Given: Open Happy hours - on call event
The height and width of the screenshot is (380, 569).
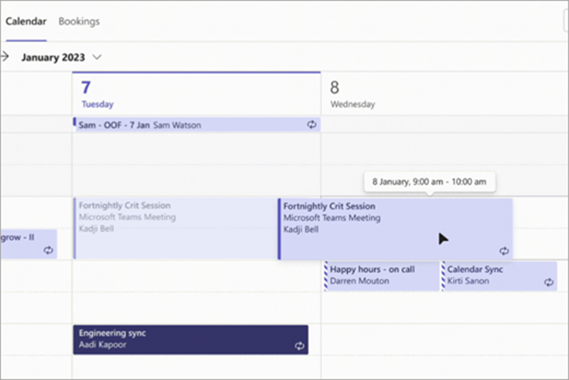Looking at the screenshot, I should [381, 275].
